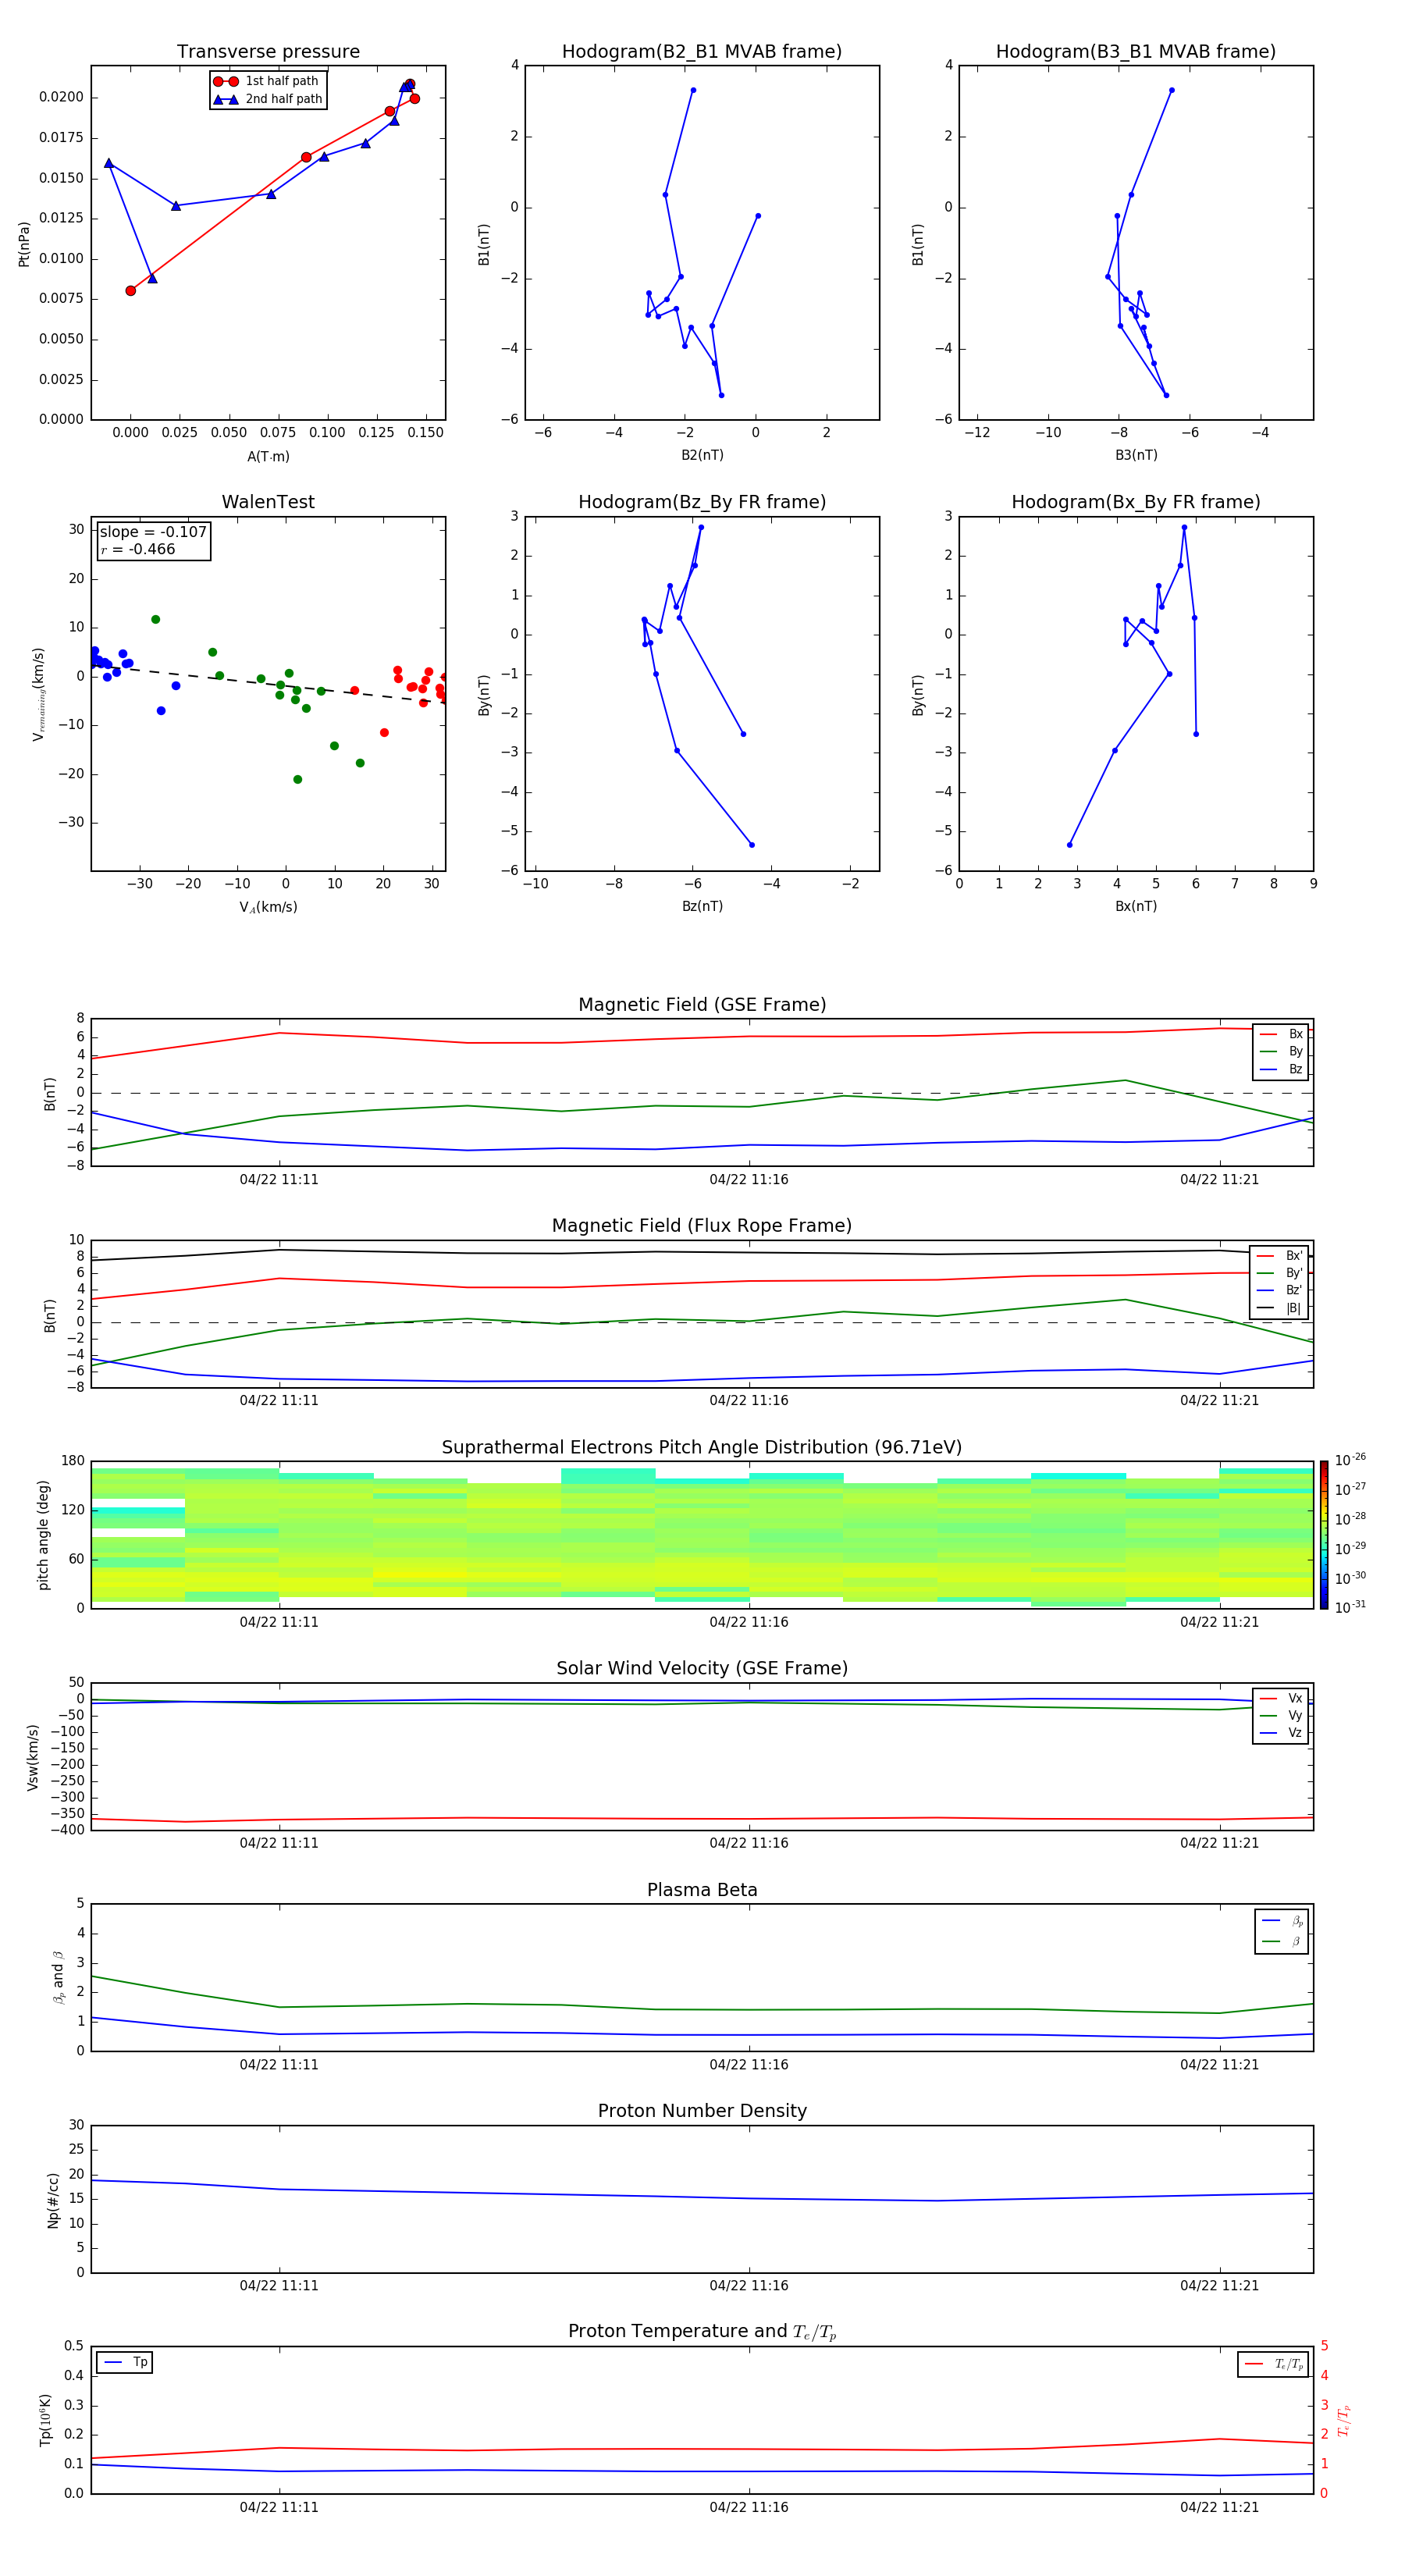Select the Bz' legend entry in Flux Rope panel
The image size is (1405, 2576).
[x=1280, y=1290]
